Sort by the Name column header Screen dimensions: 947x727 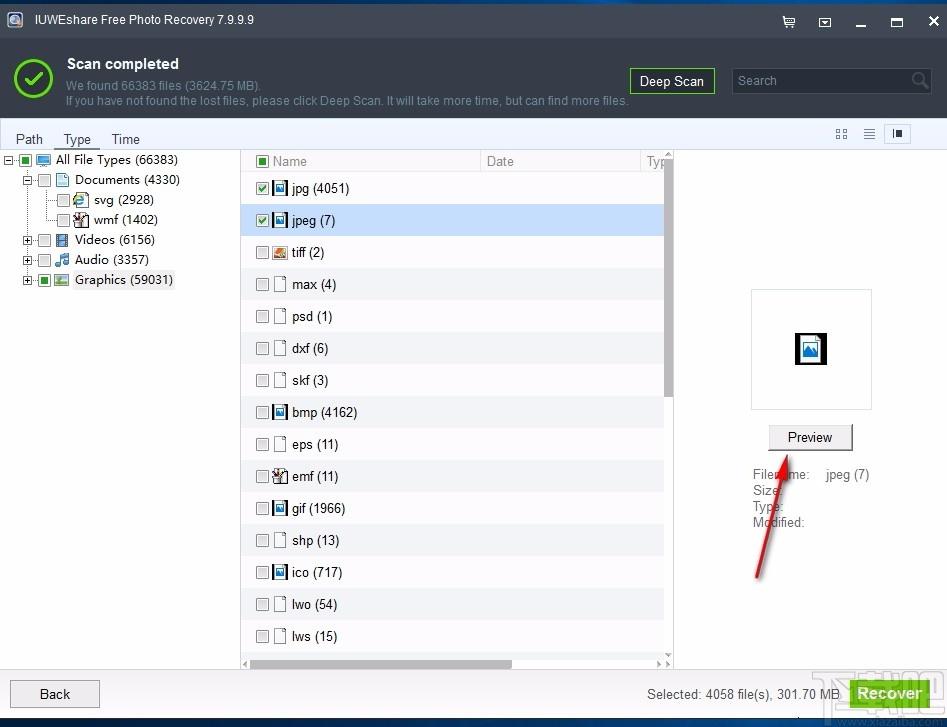point(289,161)
